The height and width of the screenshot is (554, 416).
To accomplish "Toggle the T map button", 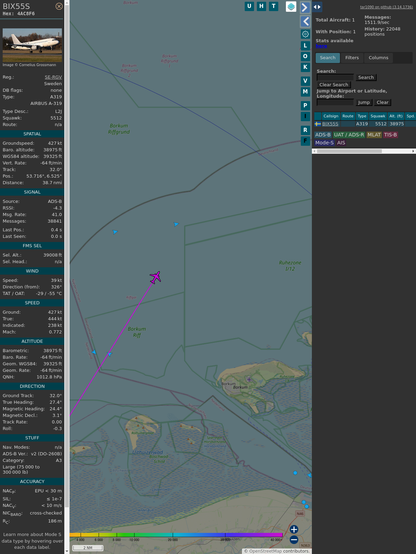I will [x=273, y=6].
